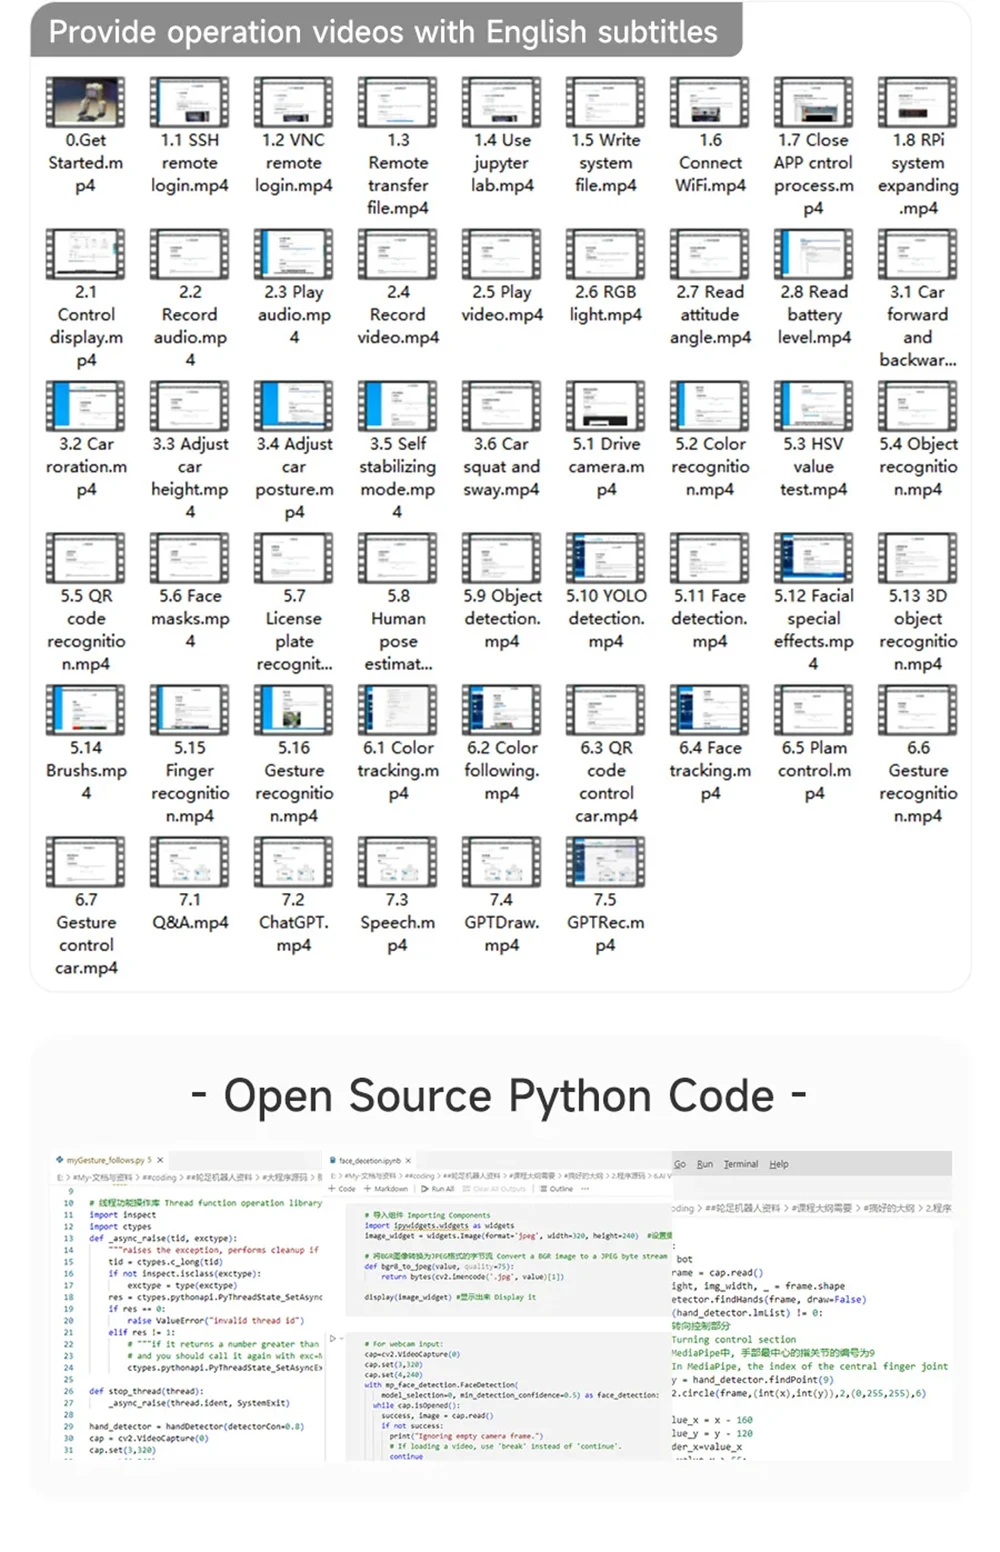Open 3.5 Self stabilizing mode.mp4 video
The width and height of the screenshot is (1000, 1552).
[398, 406]
